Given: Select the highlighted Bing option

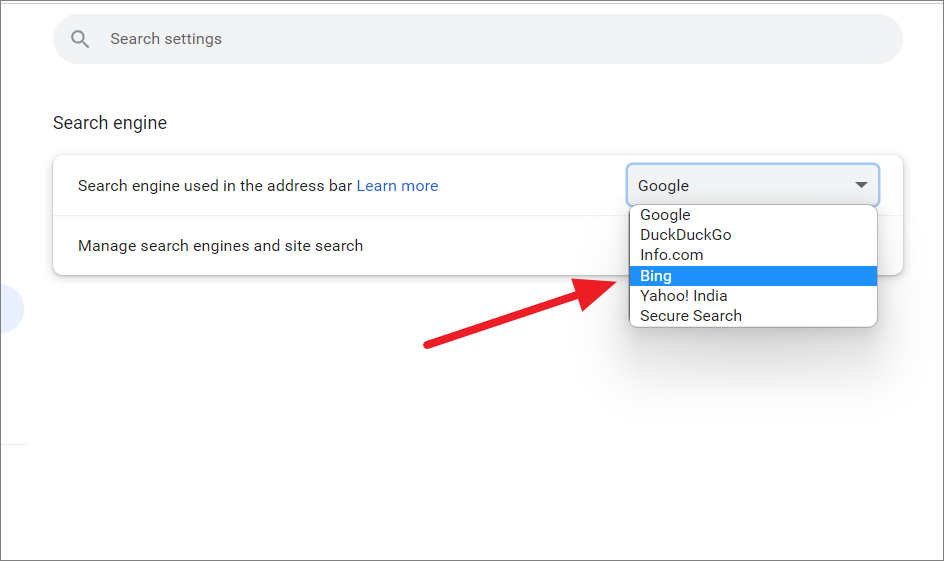Looking at the screenshot, I should [753, 276].
